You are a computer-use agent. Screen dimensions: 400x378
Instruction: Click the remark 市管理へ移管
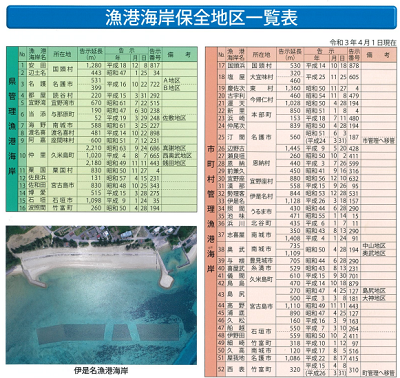[378, 141]
